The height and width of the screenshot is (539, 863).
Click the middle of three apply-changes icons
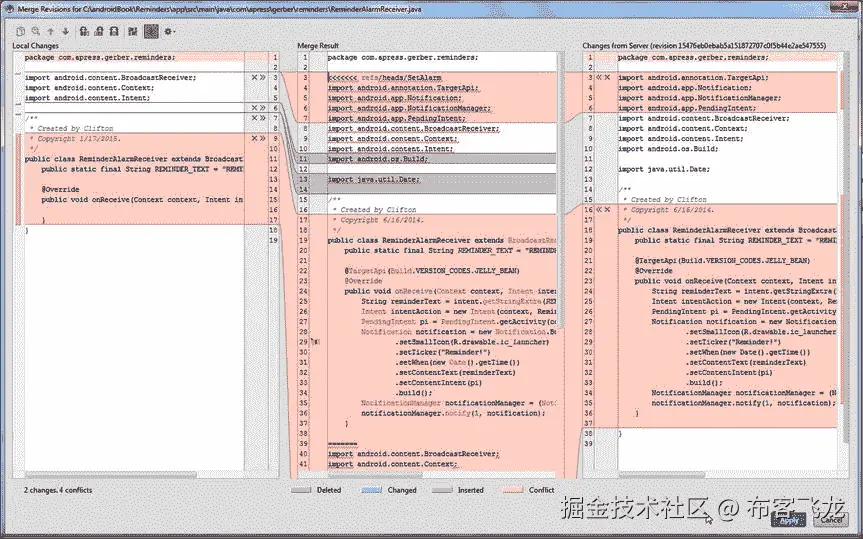pos(99,31)
